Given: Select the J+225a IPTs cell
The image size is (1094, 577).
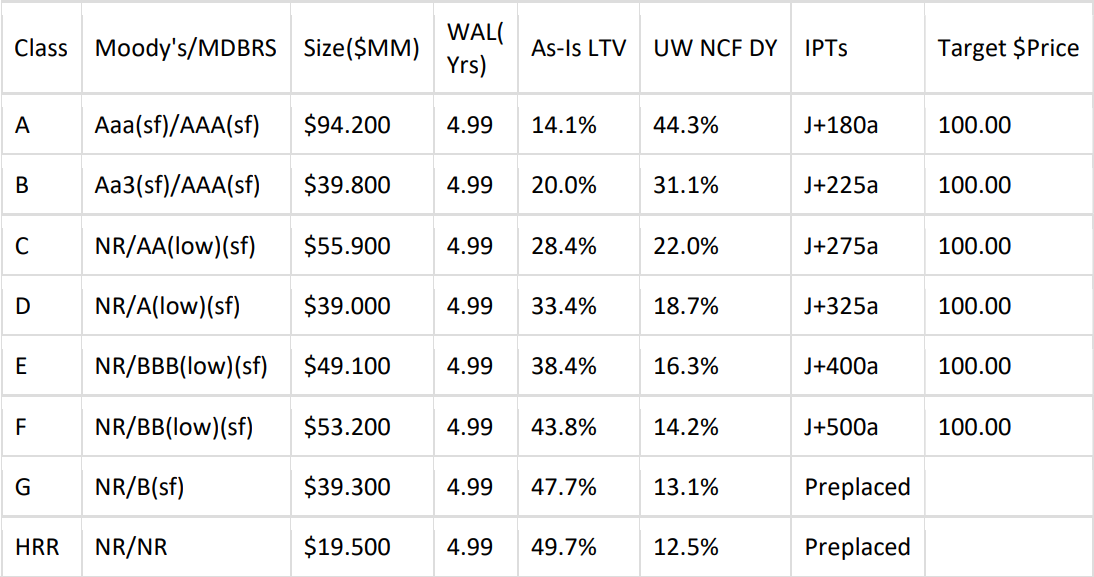Looking at the screenshot, I should click(841, 185).
